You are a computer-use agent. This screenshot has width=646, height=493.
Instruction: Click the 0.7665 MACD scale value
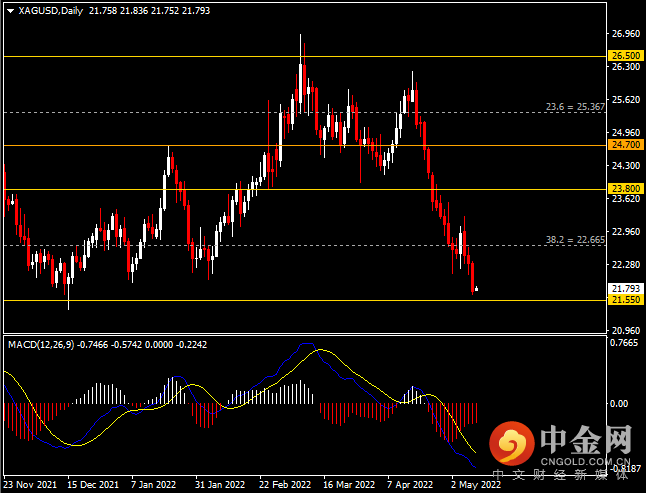coord(624,343)
